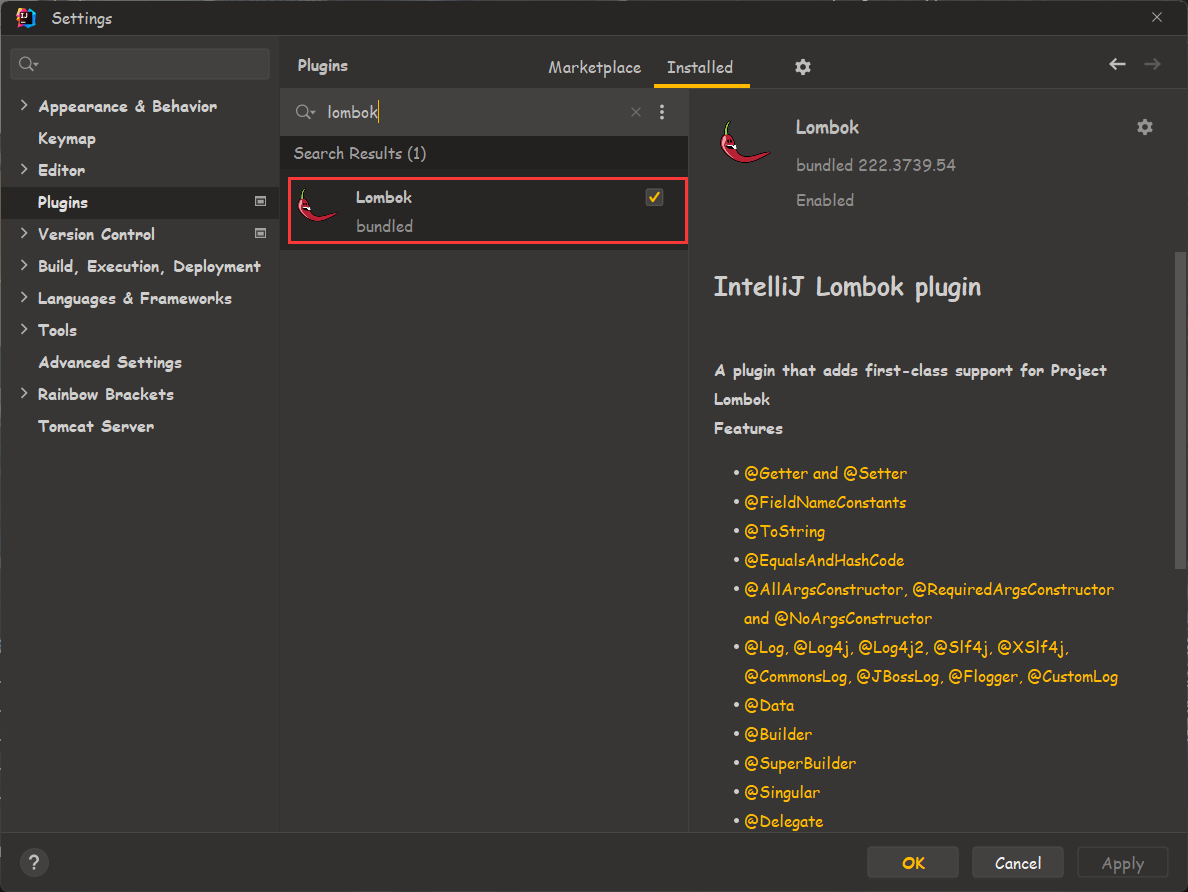This screenshot has height=892, width=1188.
Task: Click the plugin description scrollbar
Action: pyautogui.click(x=1180, y=410)
